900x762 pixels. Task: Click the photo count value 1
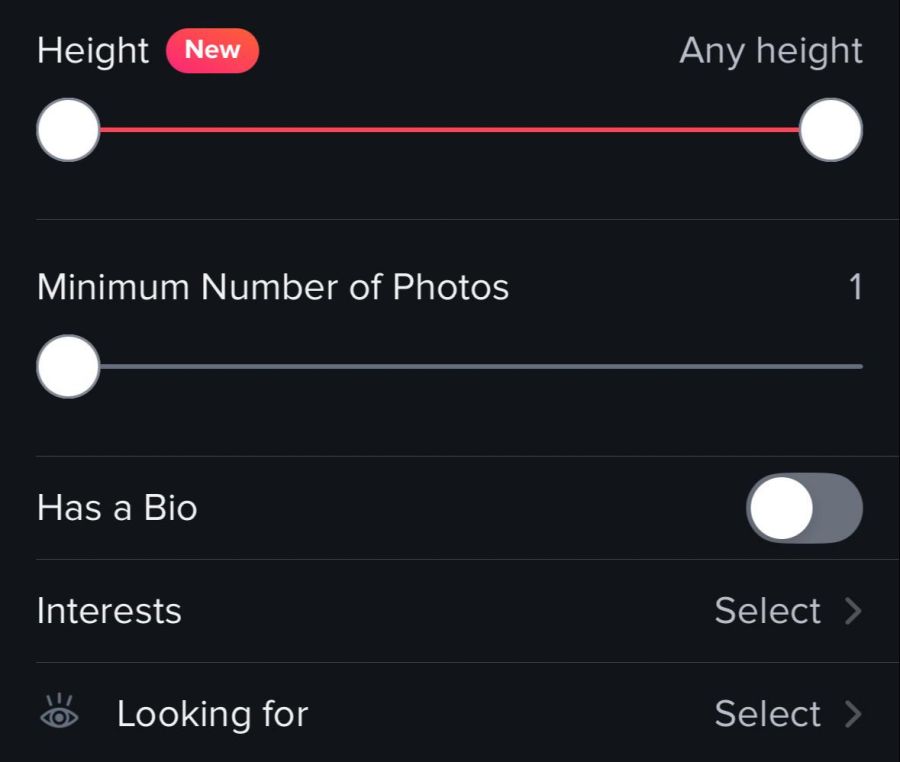click(x=854, y=288)
